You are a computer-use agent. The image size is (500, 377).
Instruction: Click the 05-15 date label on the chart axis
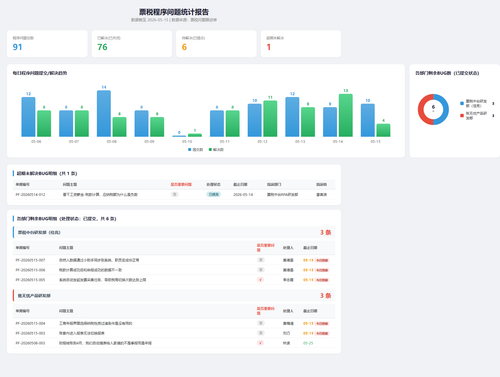[375, 142]
